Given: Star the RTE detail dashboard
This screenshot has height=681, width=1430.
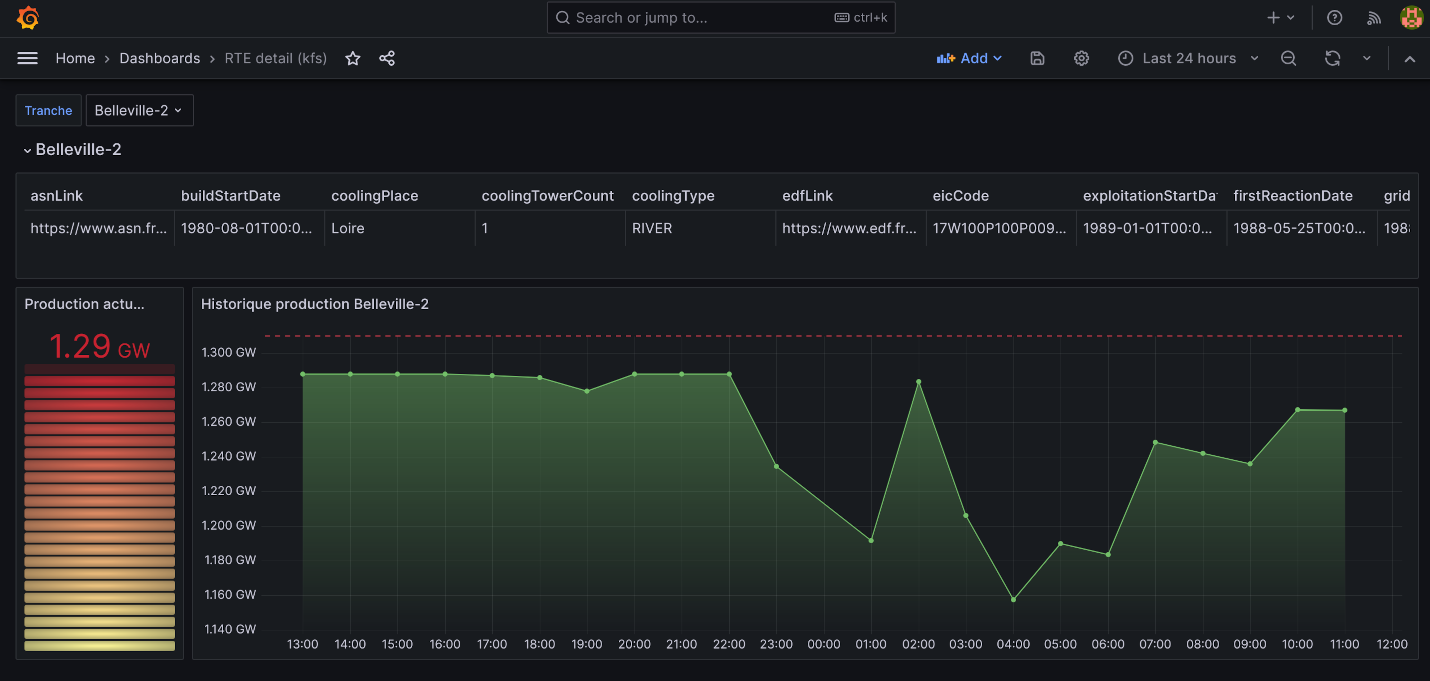Looking at the screenshot, I should point(353,59).
